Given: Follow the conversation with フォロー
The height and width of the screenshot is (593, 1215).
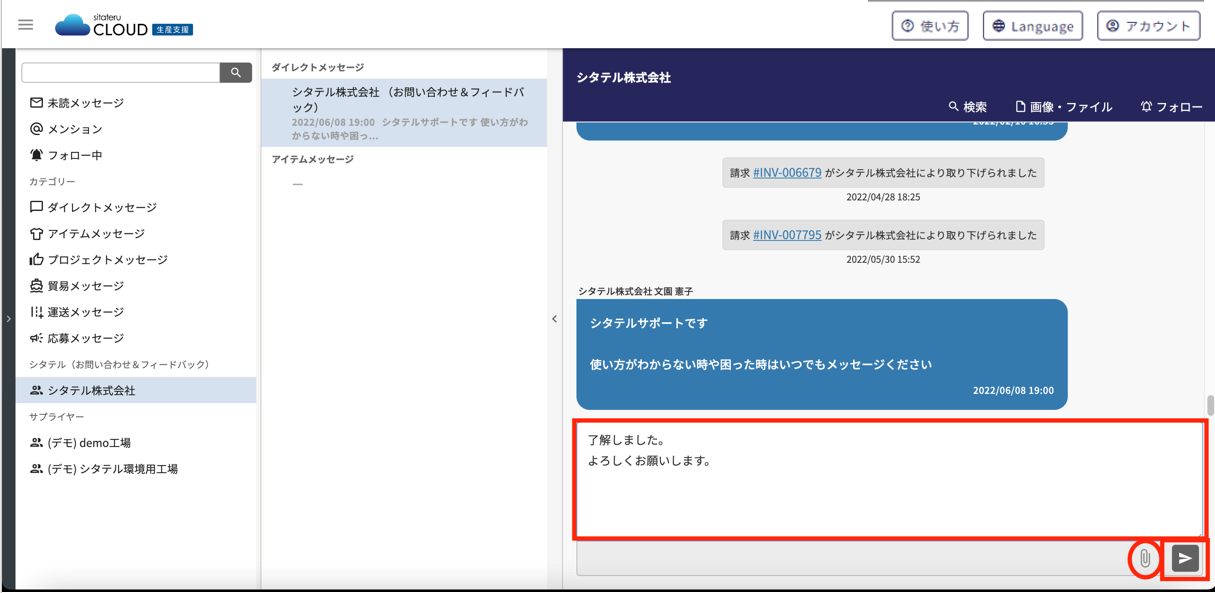Looking at the screenshot, I should 1171,106.
